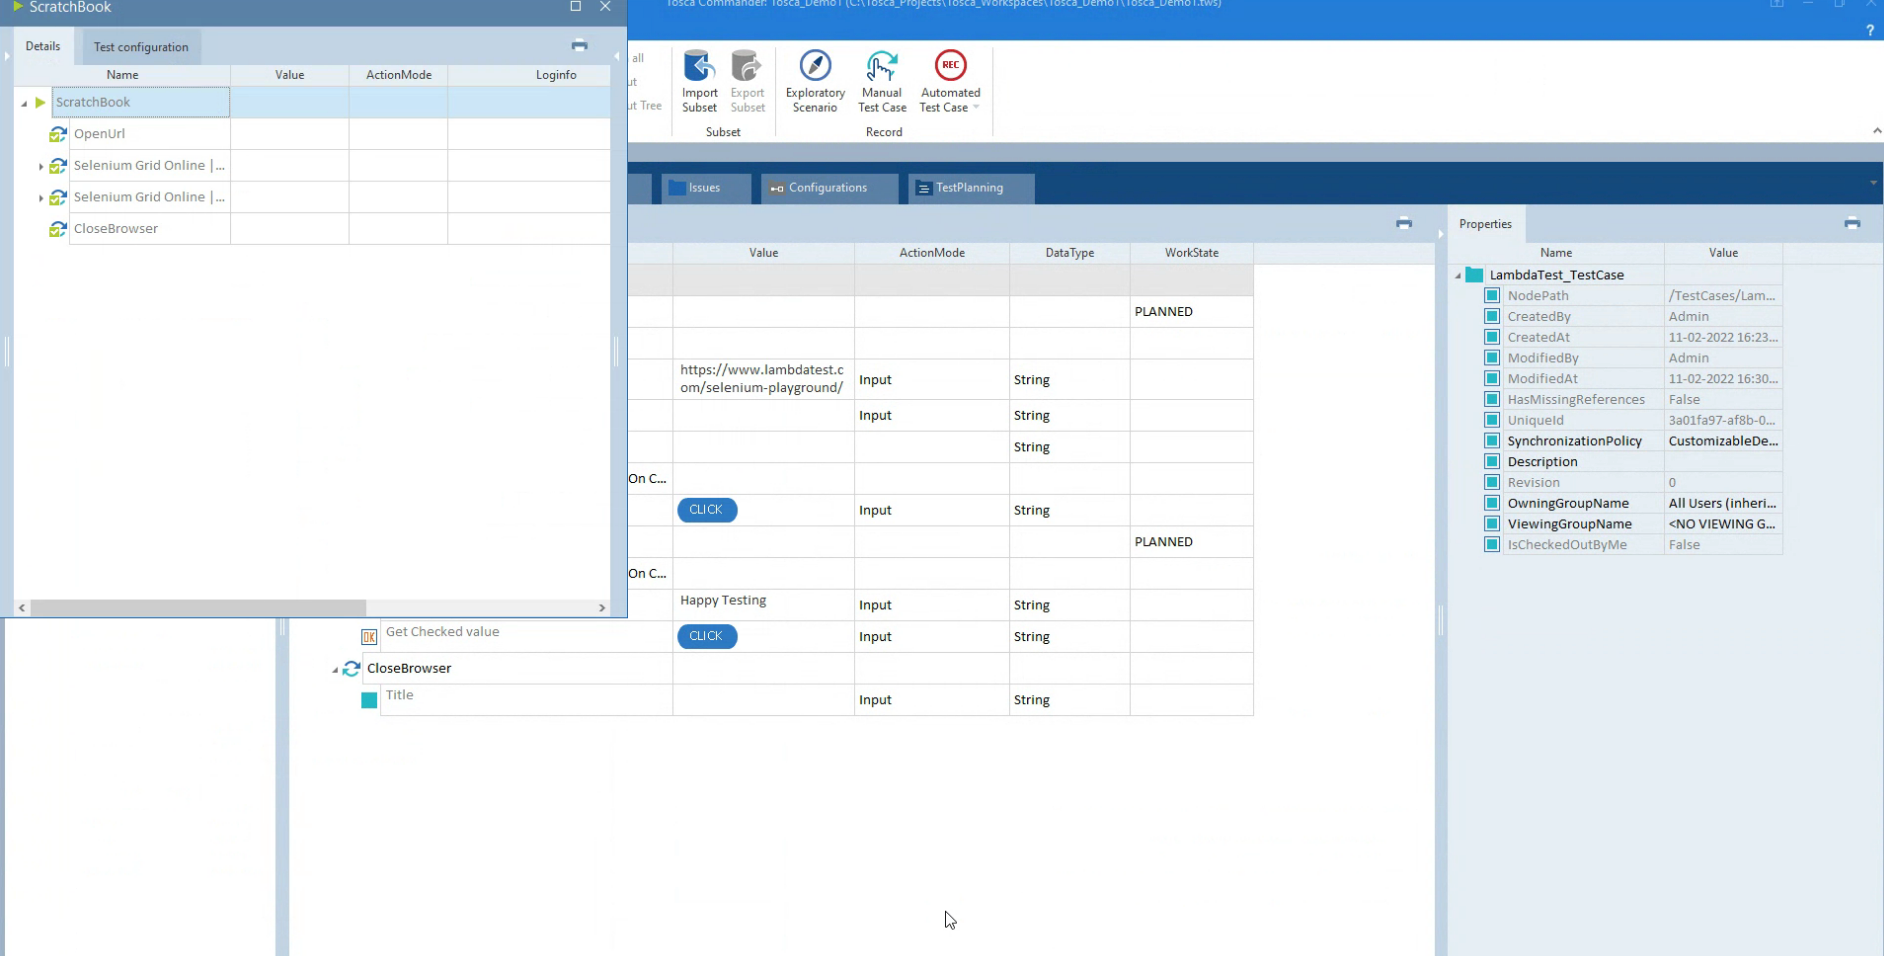
Task: Click the Automated Test Case REC icon
Action: pyautogui.click(x=950, y=66)
